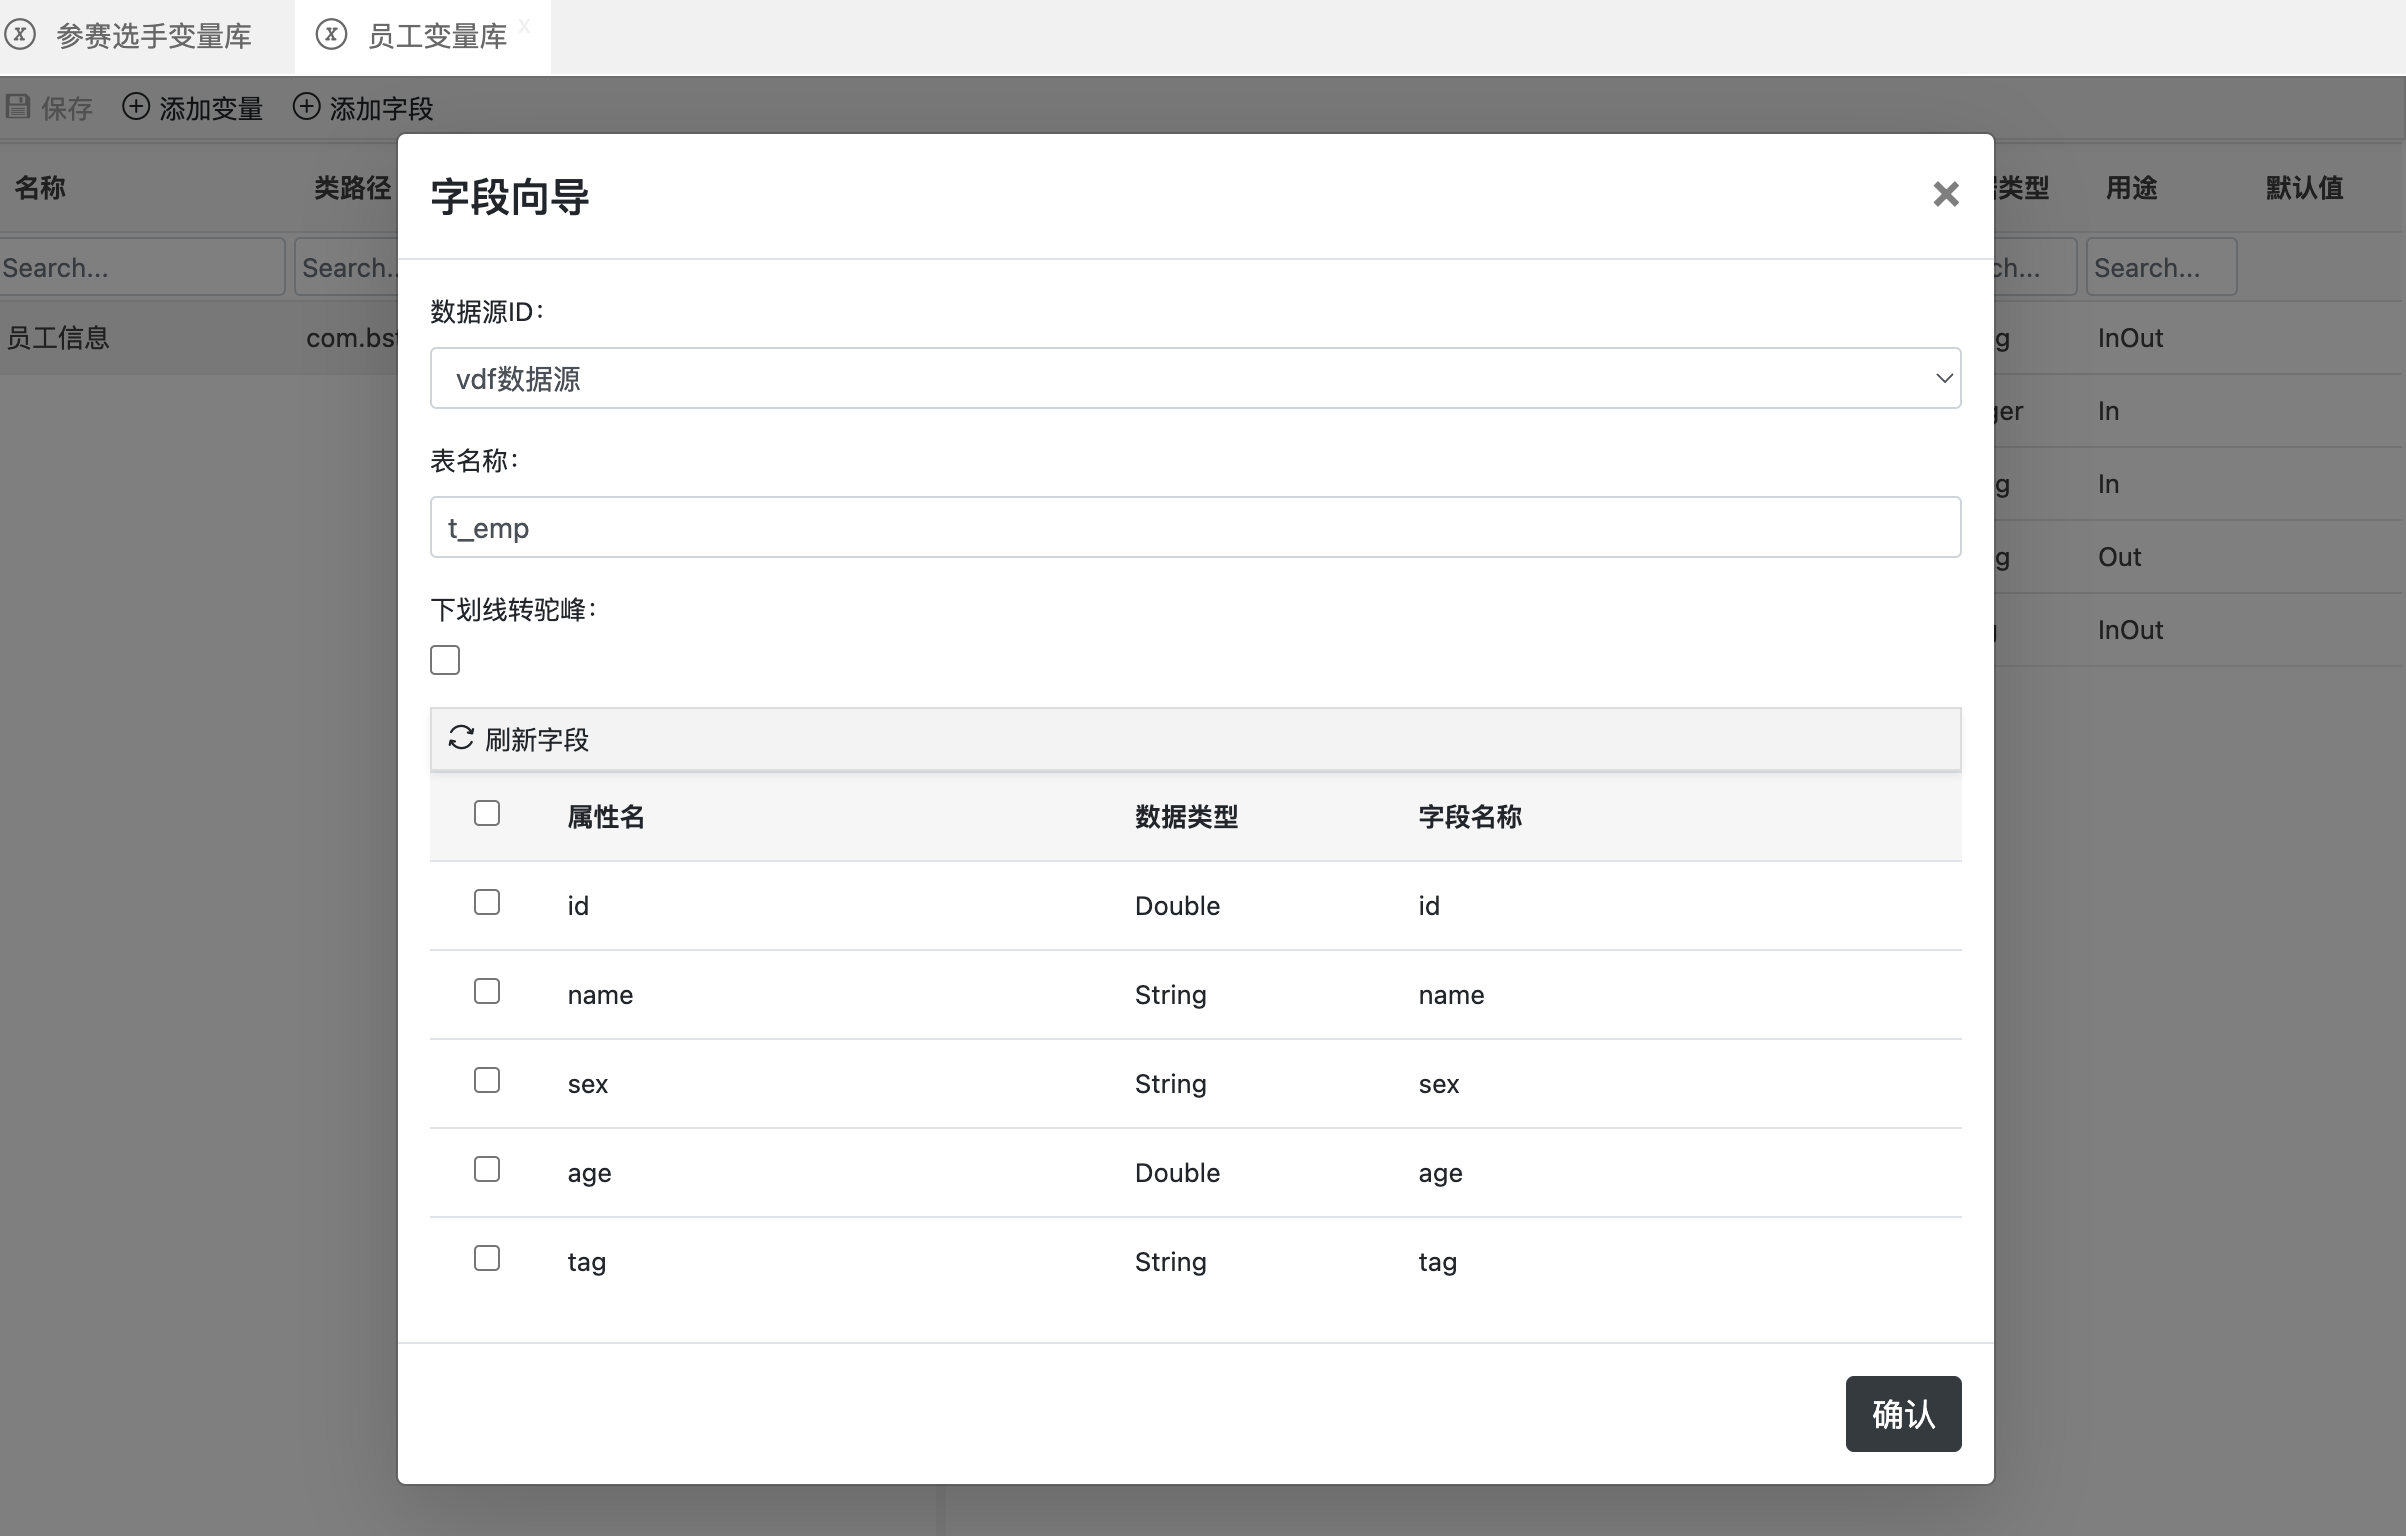Screen dimensions: 2406x1536
Task: Click the 刷新字段 refresh button text
Action: pyautogui.click(x=537, y=740)
